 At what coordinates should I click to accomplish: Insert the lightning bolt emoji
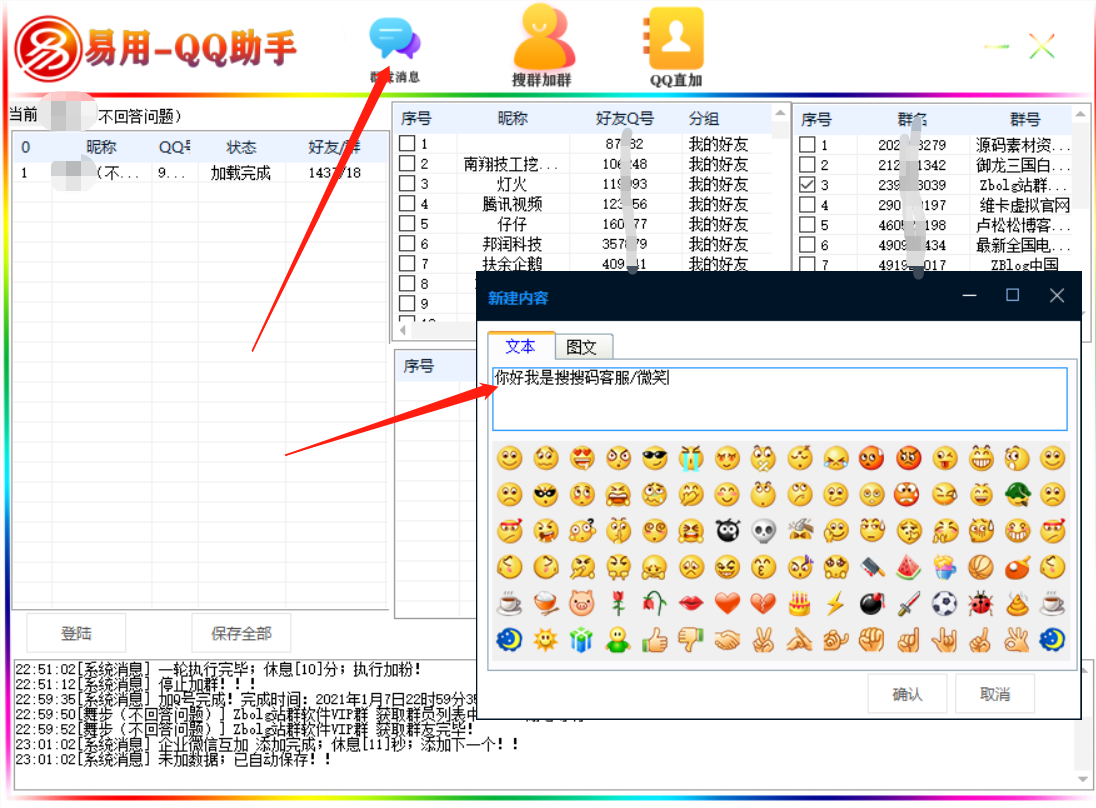point(836,603)
